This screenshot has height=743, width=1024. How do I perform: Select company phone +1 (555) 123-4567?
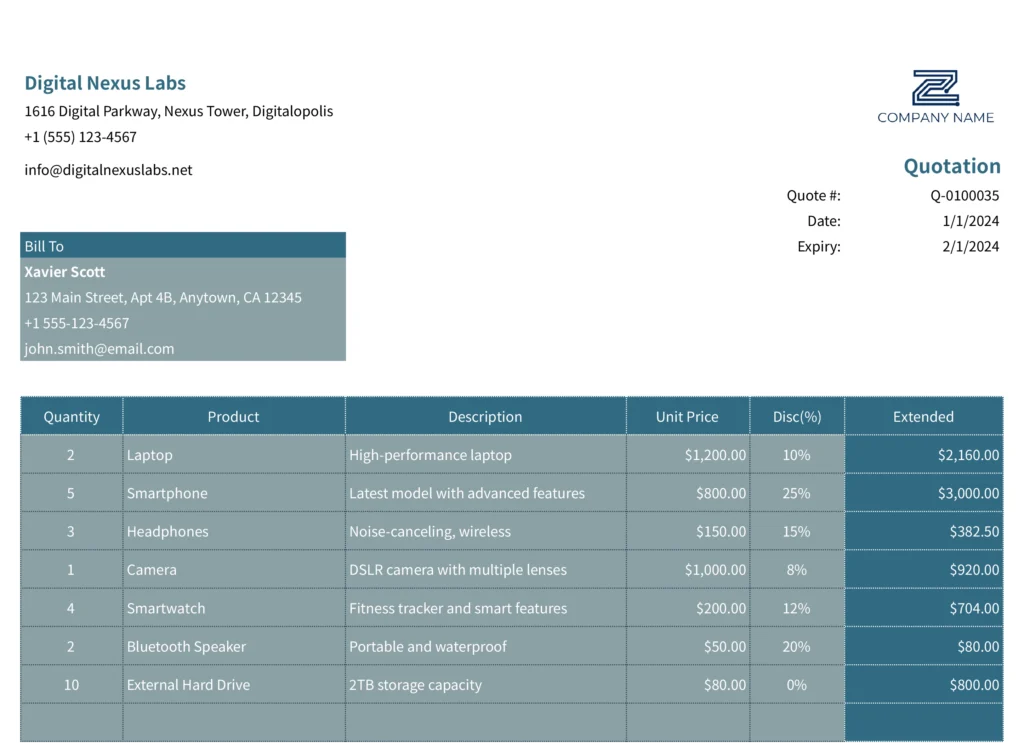point(80,136)
